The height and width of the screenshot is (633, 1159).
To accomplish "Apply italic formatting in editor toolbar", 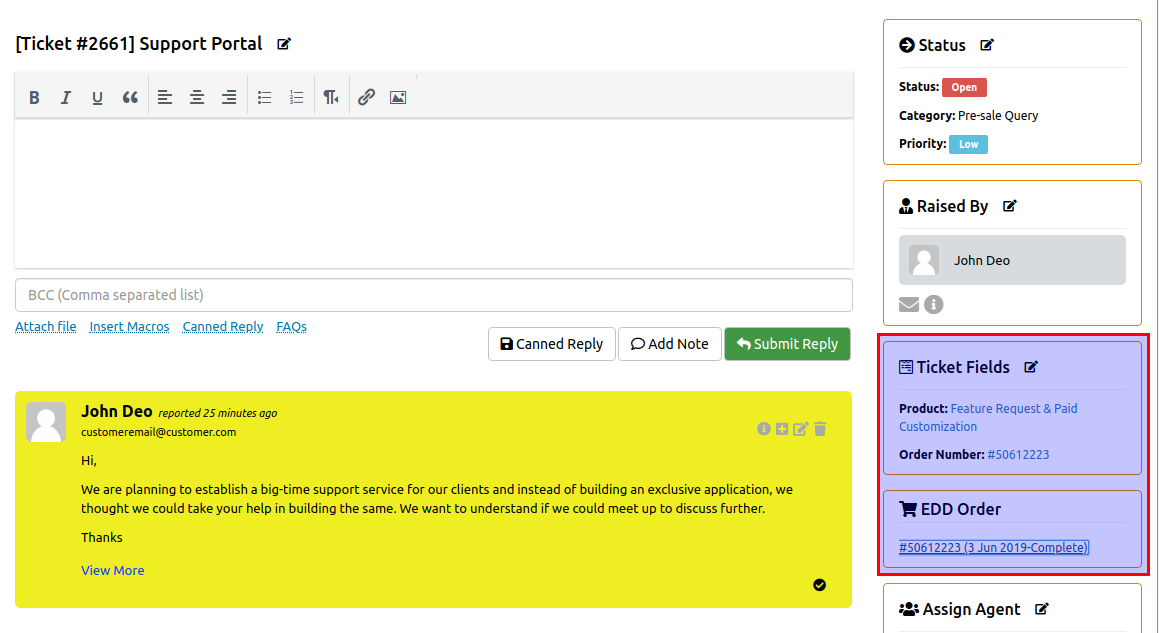I will pyautogui.click(x=66, y=97).
